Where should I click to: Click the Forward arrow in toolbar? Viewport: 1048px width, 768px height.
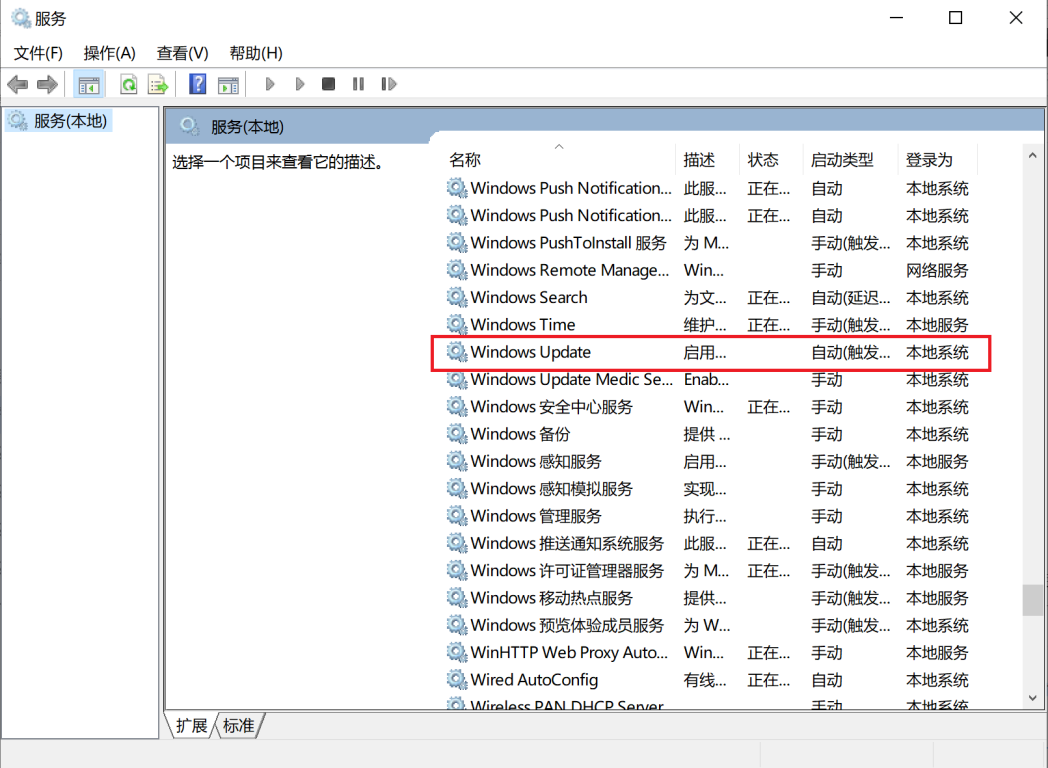coord(47,85)
